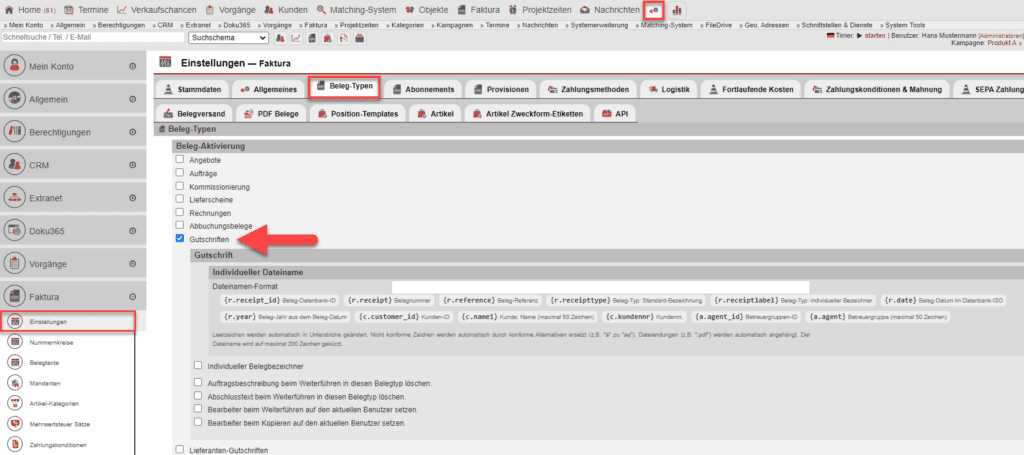Image resolution: width=1024 pixels, height=455 pixels.
Task: Click the Zahlungskonditionen submenu icon
Action: point(14,445)
